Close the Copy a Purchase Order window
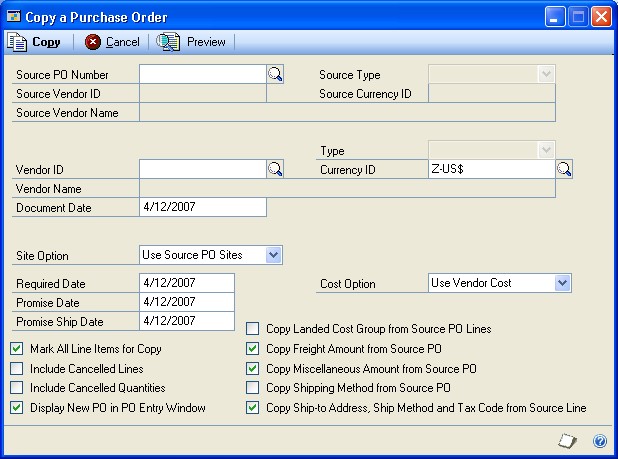This screenshot has width=618, height=459. click(x=601, y=17)
